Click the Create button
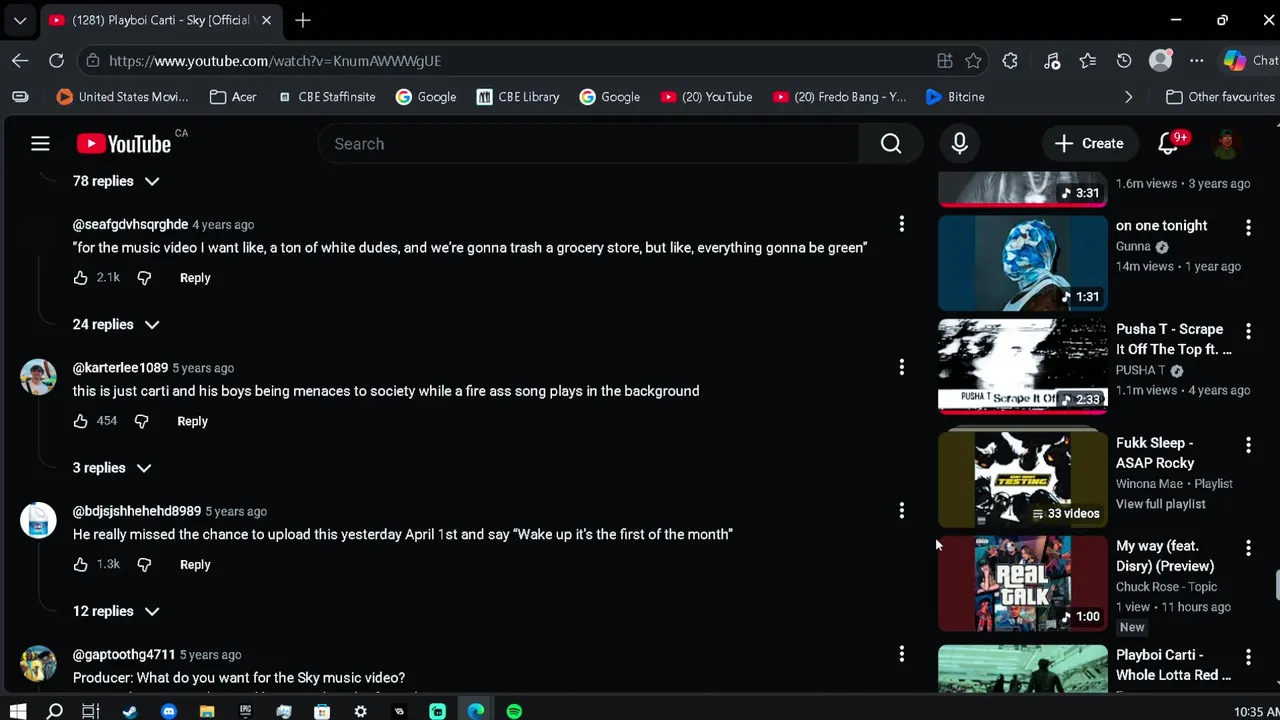The width and height of the screenshot is (1280, 720). pyautogui.click(x=1090, y=144)
